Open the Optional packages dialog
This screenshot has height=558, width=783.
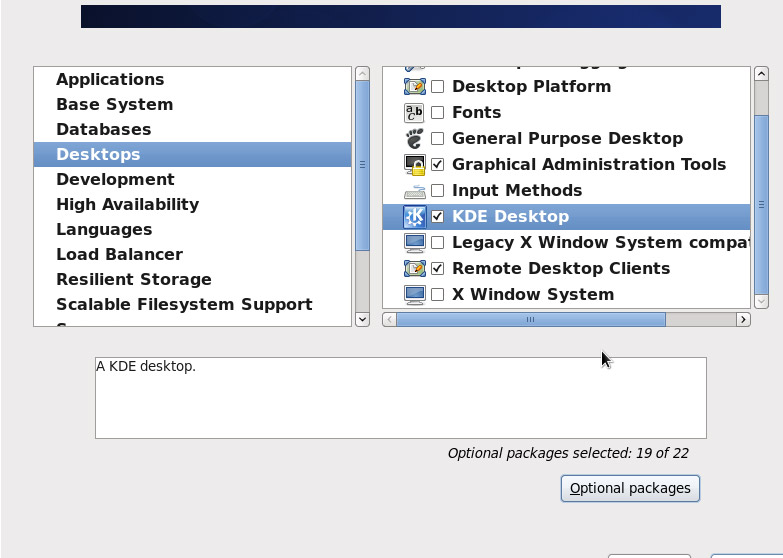tap(630, 488)
